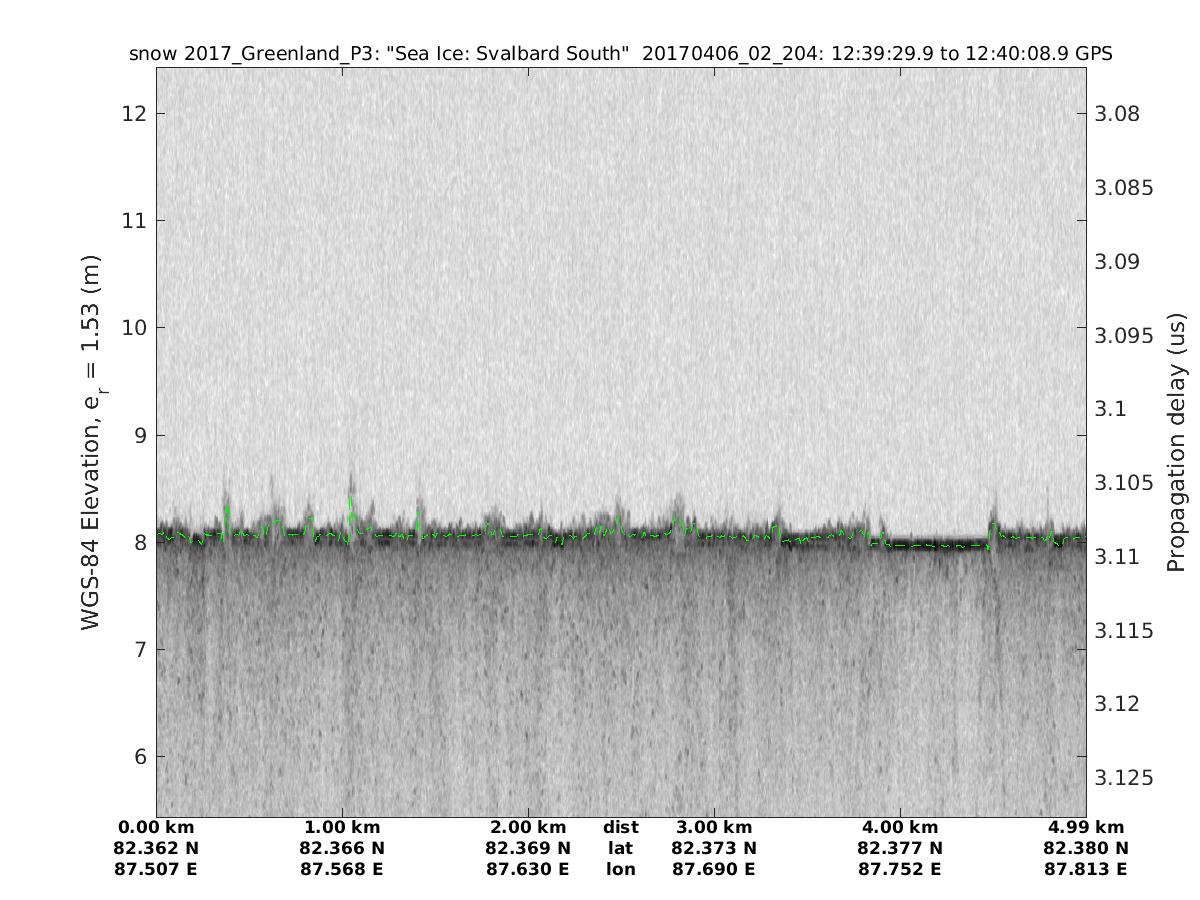The image size is (1200, 900).
Task: Click the 6 tick on elevation axis
Action: (x=139, y=756)
